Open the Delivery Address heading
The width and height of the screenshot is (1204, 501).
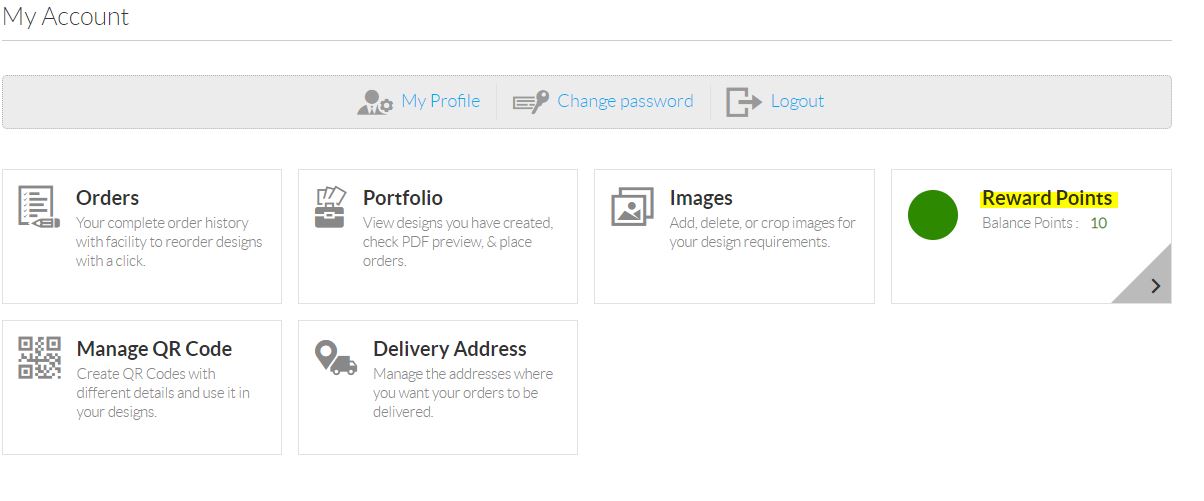click(450, 349)
